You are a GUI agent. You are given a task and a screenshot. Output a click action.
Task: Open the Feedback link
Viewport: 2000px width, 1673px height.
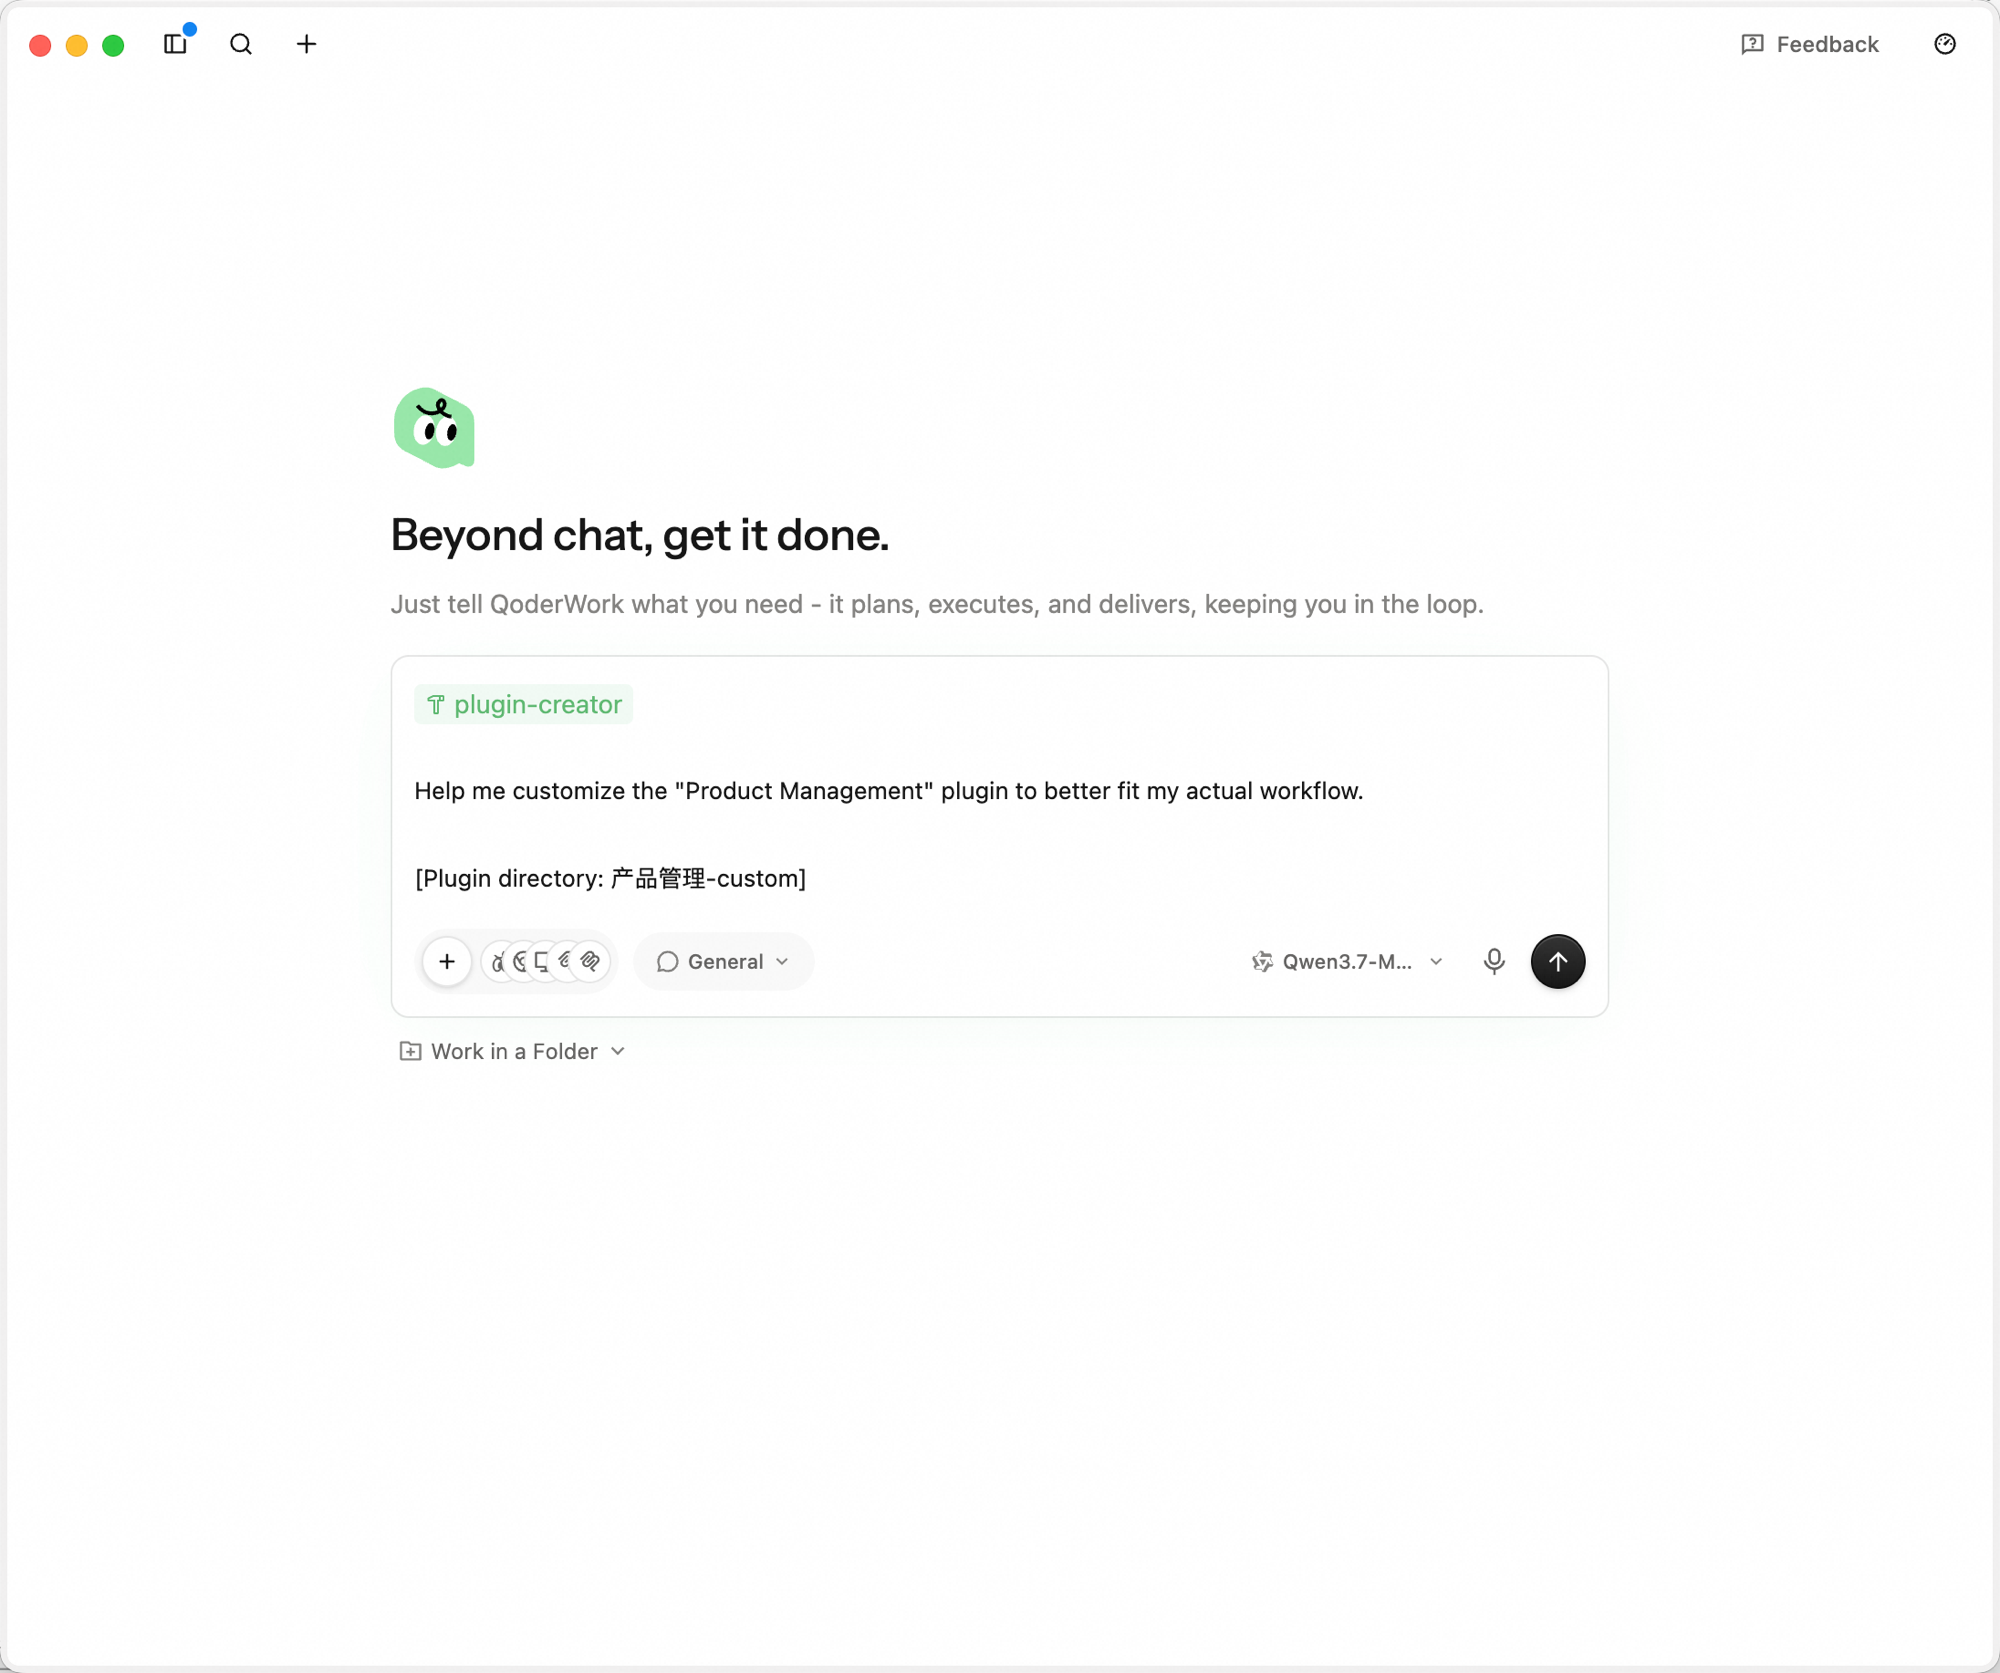(1809, 44)
